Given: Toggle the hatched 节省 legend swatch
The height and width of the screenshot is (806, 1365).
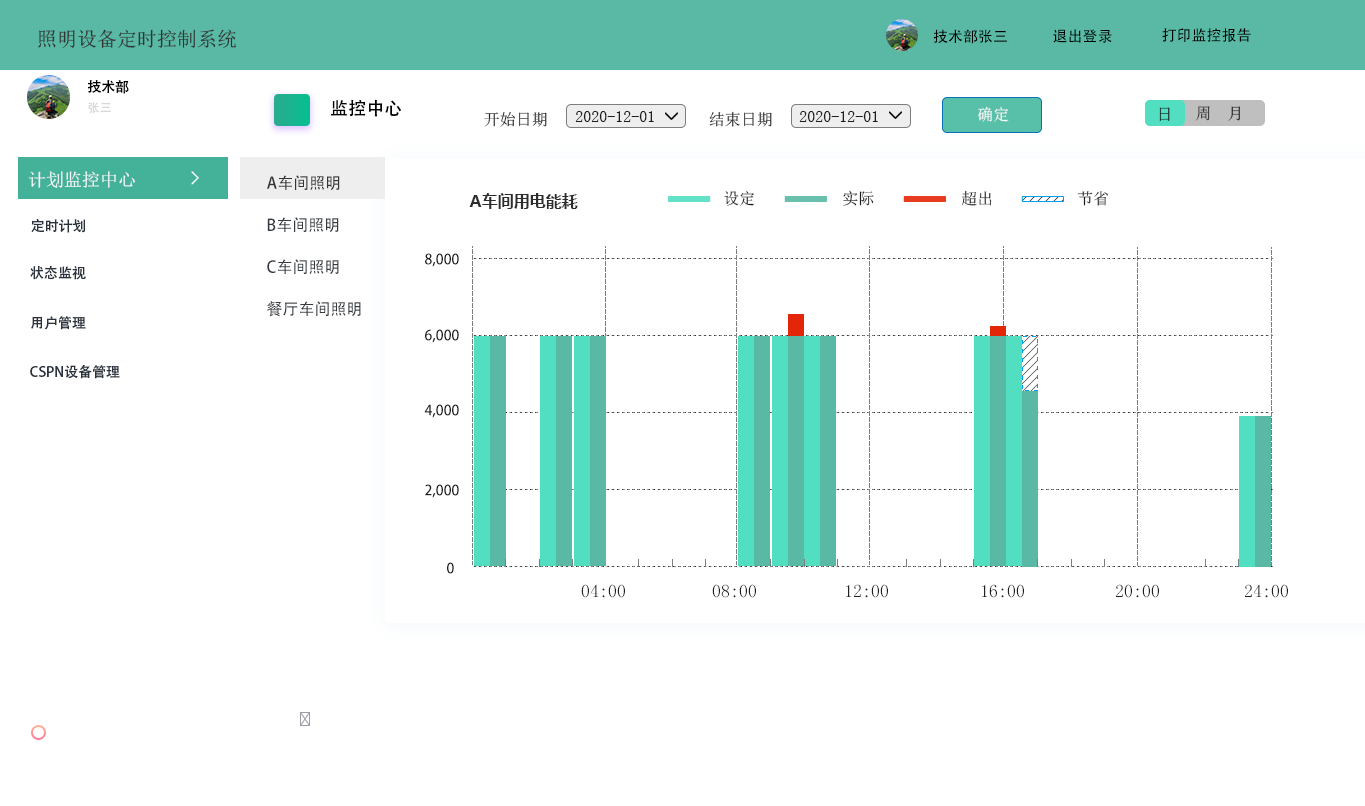Looking at the screenshot, I should (x=1043, y=199).
